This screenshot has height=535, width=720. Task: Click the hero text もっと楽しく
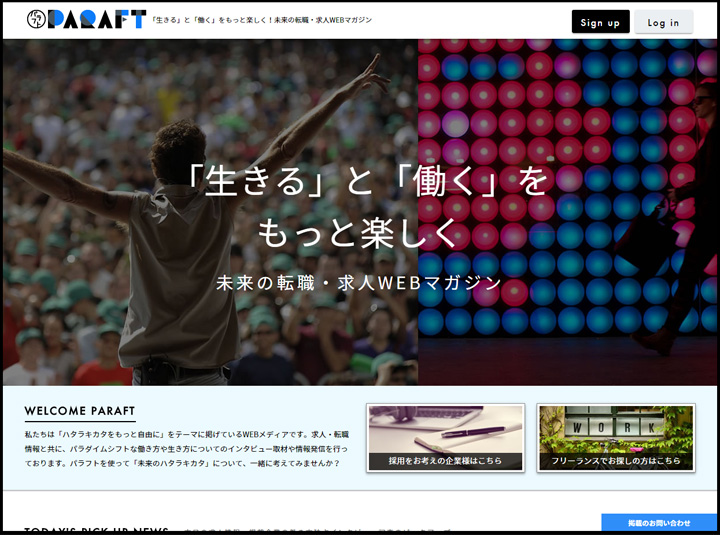pos(357,233)
